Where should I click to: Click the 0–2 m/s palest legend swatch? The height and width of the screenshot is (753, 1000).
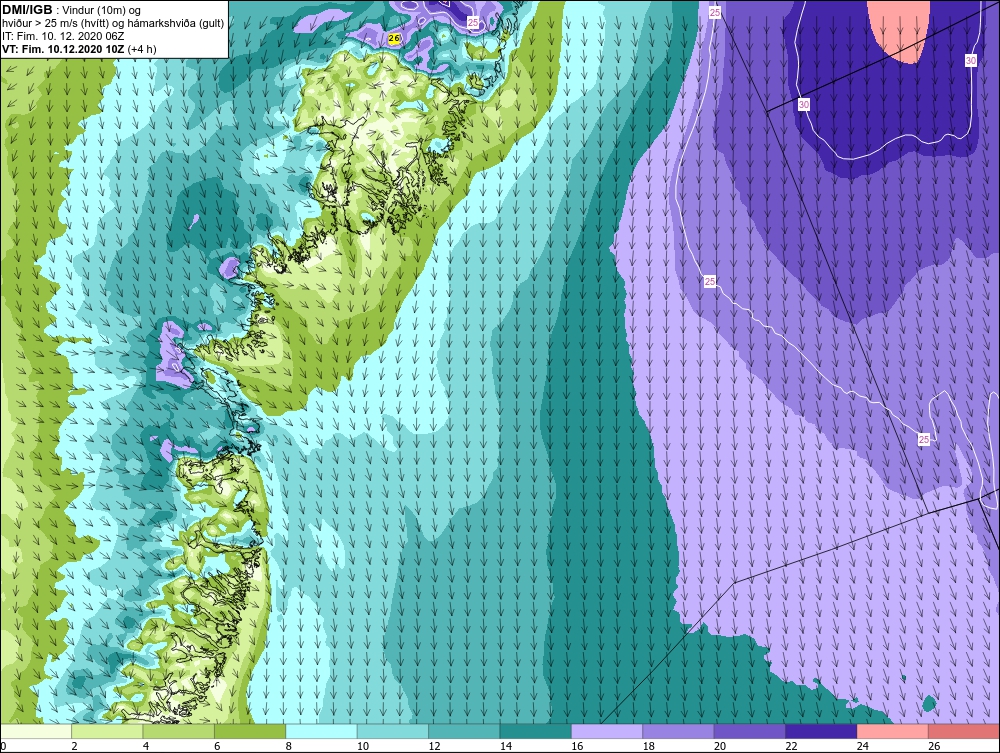[36, 731]
